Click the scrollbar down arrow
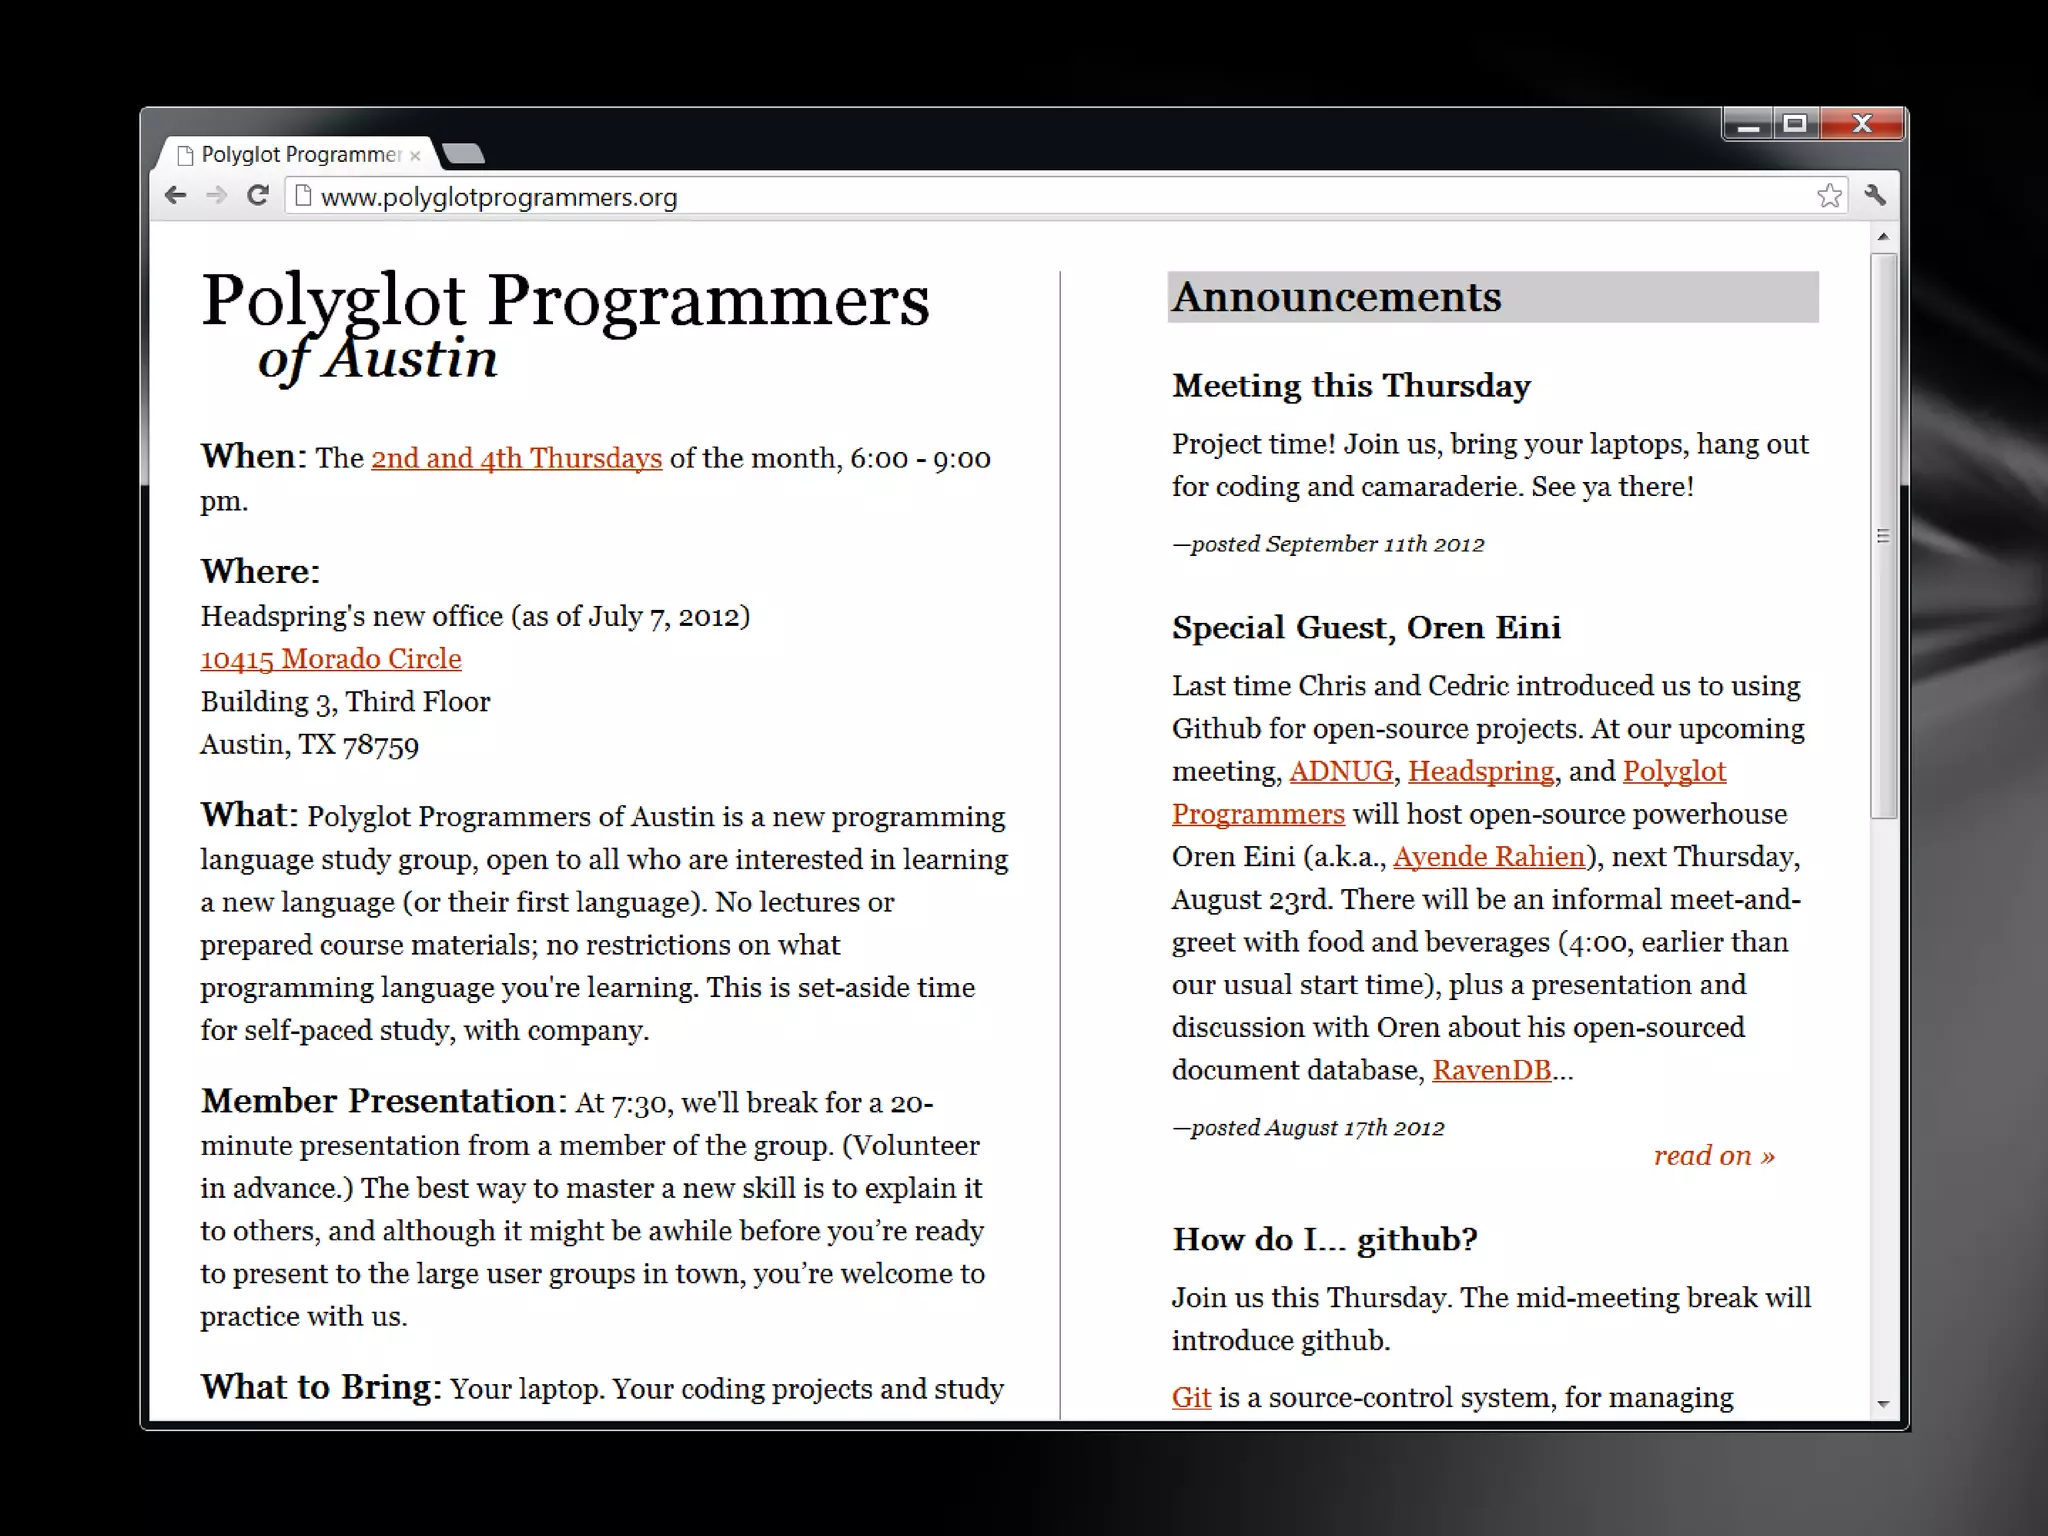Viewport: 2048px width, 1536px height. [x=1883, y=1404]
